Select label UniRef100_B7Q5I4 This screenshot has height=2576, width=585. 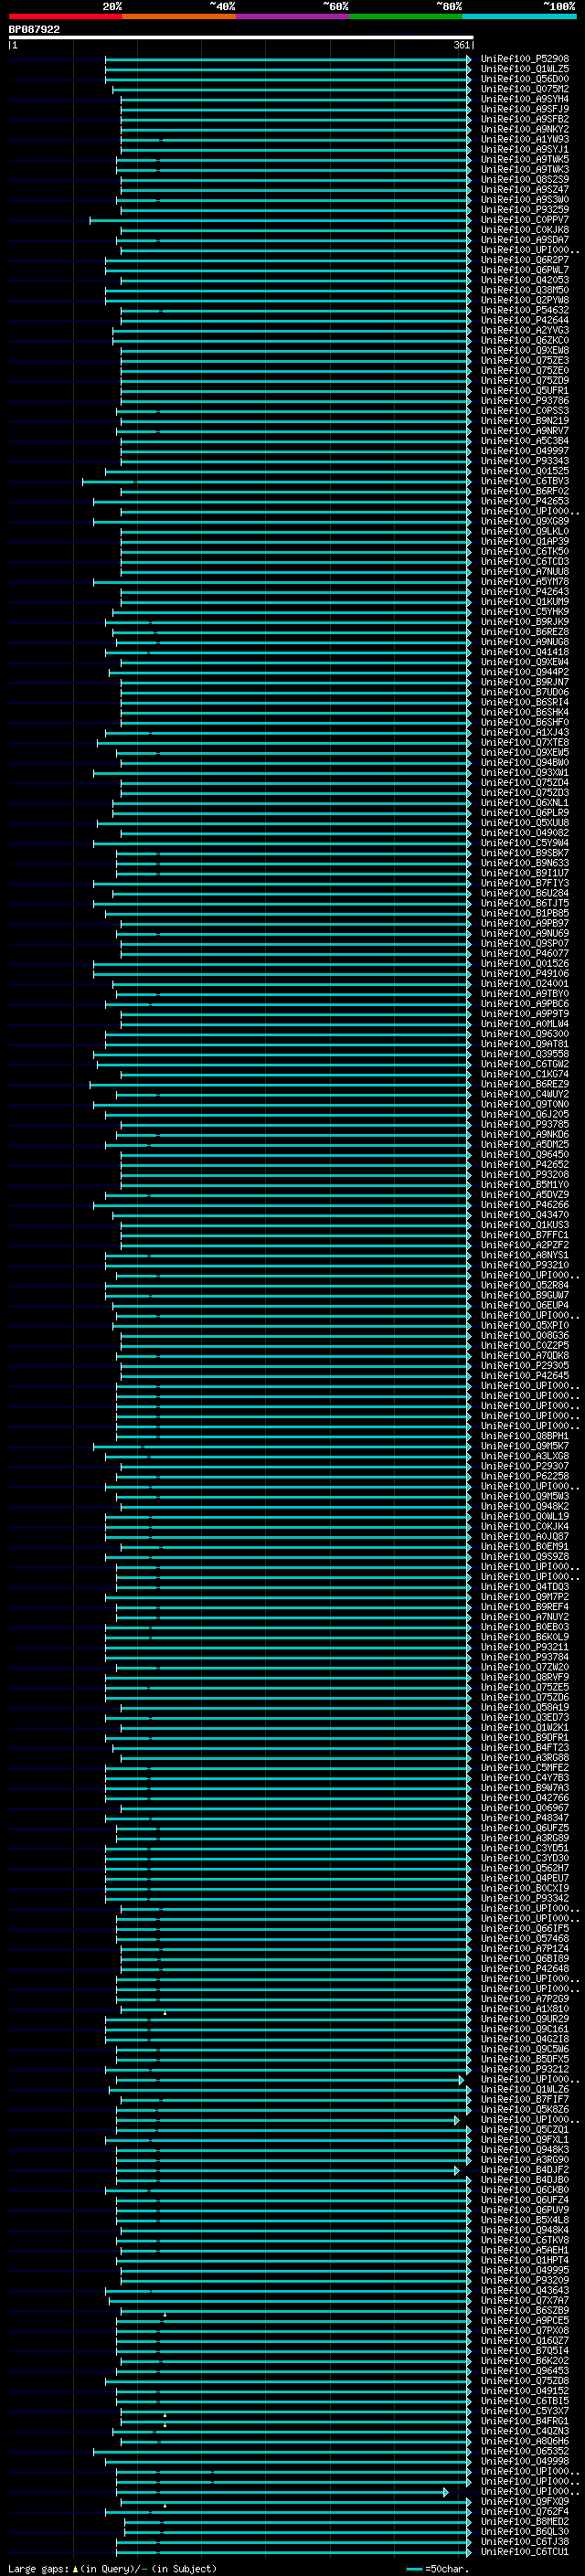point(525,2350)
